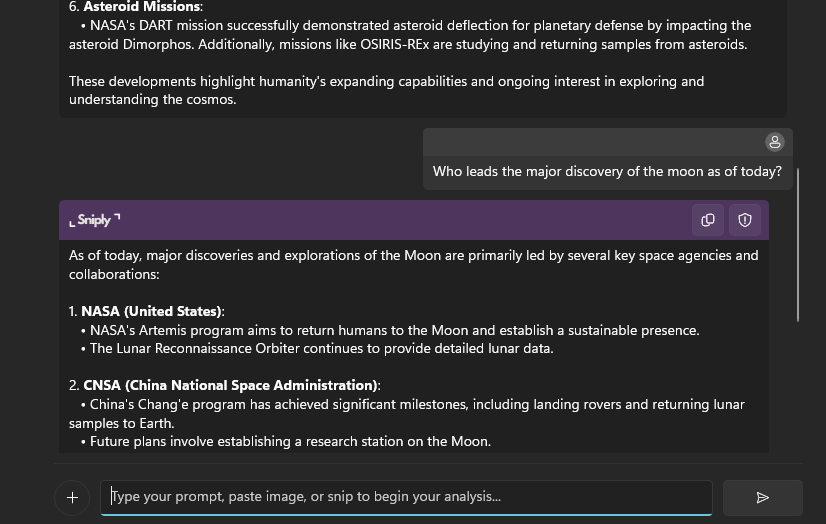Click the Artemis program bullet point
This screenshot has width=826, height=524.
(394, 330)
